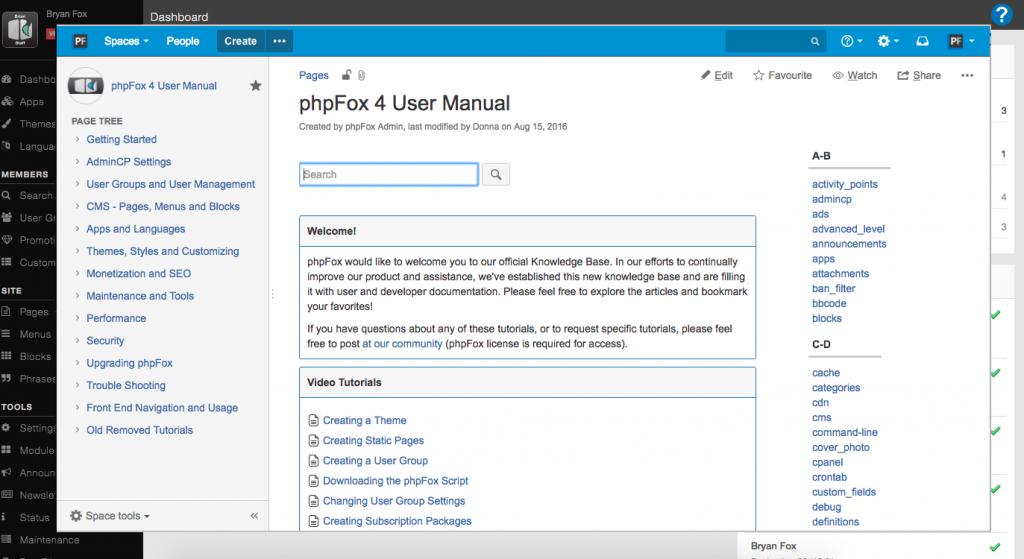The image size is (1024, 559).
Task: Open the Performance page
Action: [116, 318]
